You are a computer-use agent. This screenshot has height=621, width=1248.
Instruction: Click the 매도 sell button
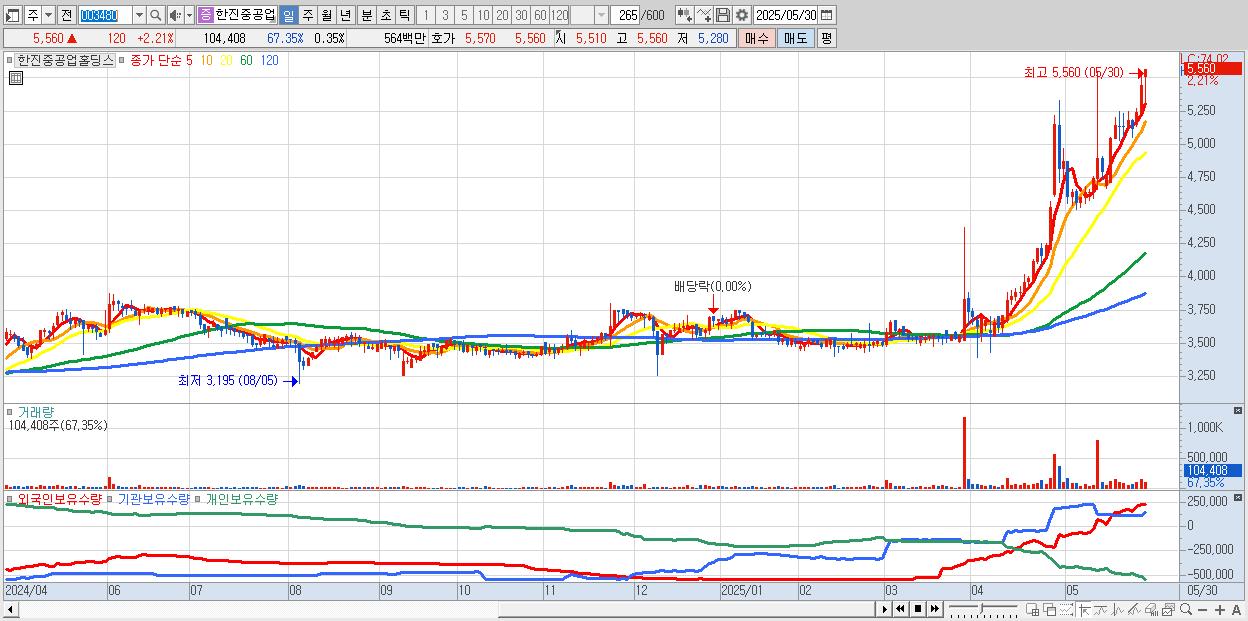click(795, 38)
